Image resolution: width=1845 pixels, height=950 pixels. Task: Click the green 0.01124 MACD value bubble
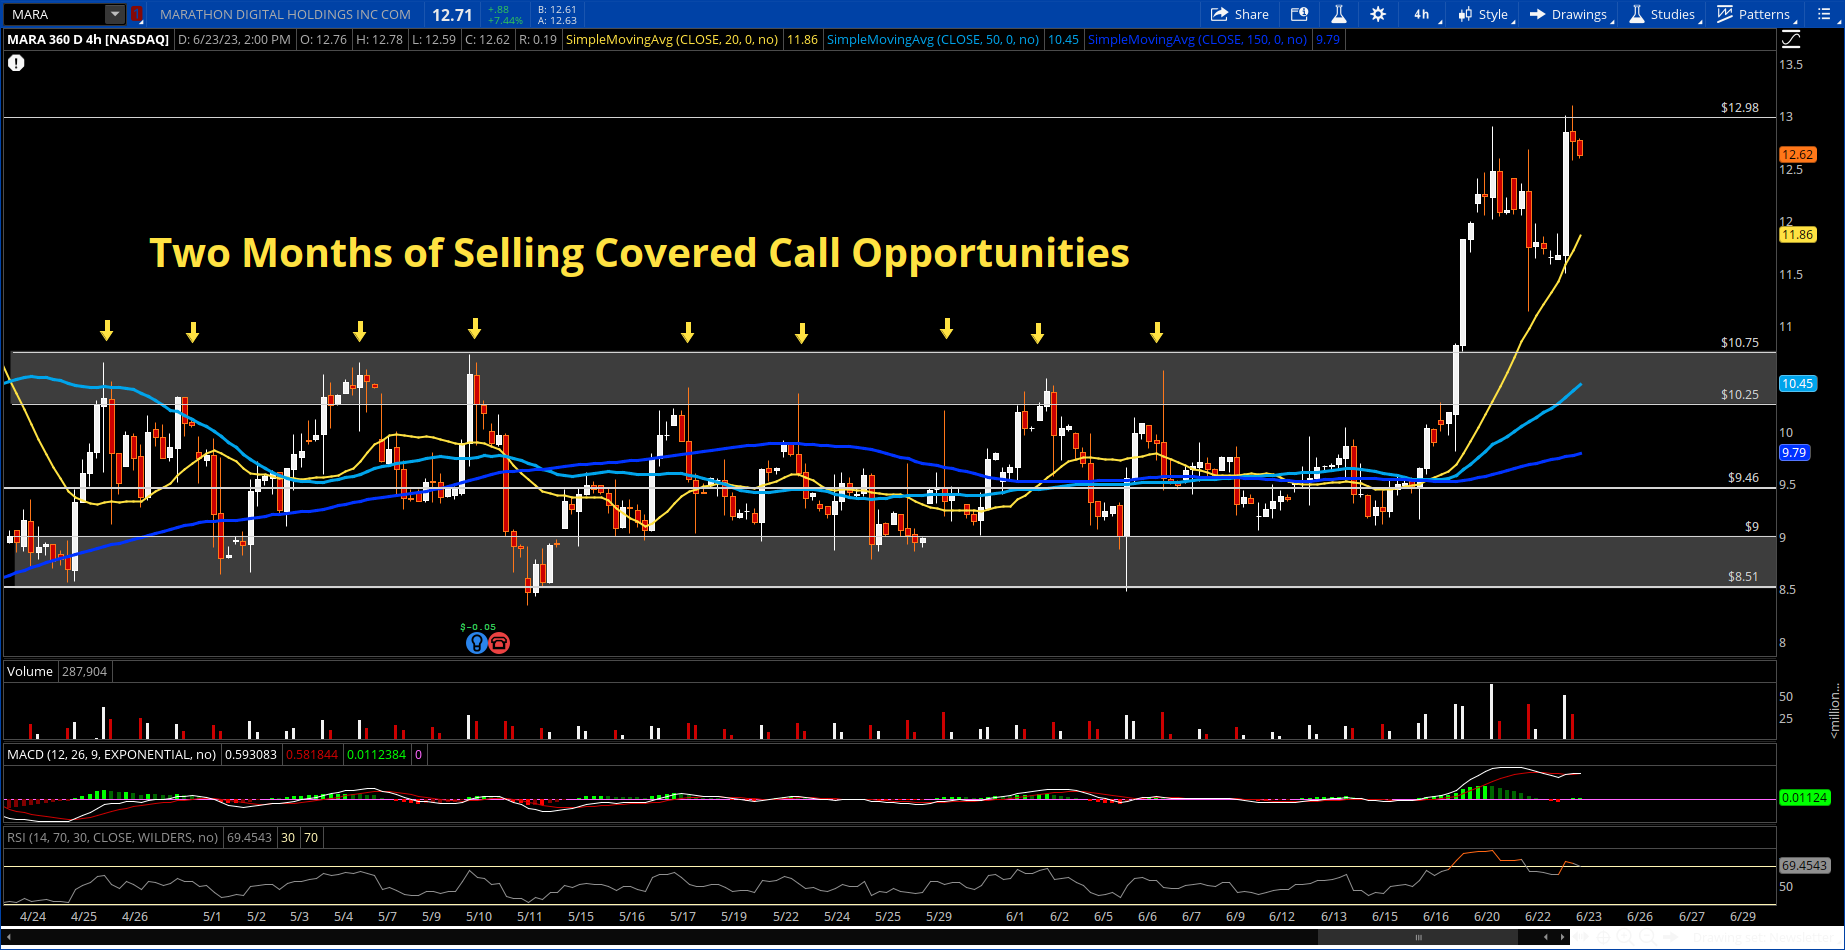click(x=1805, y=797)
